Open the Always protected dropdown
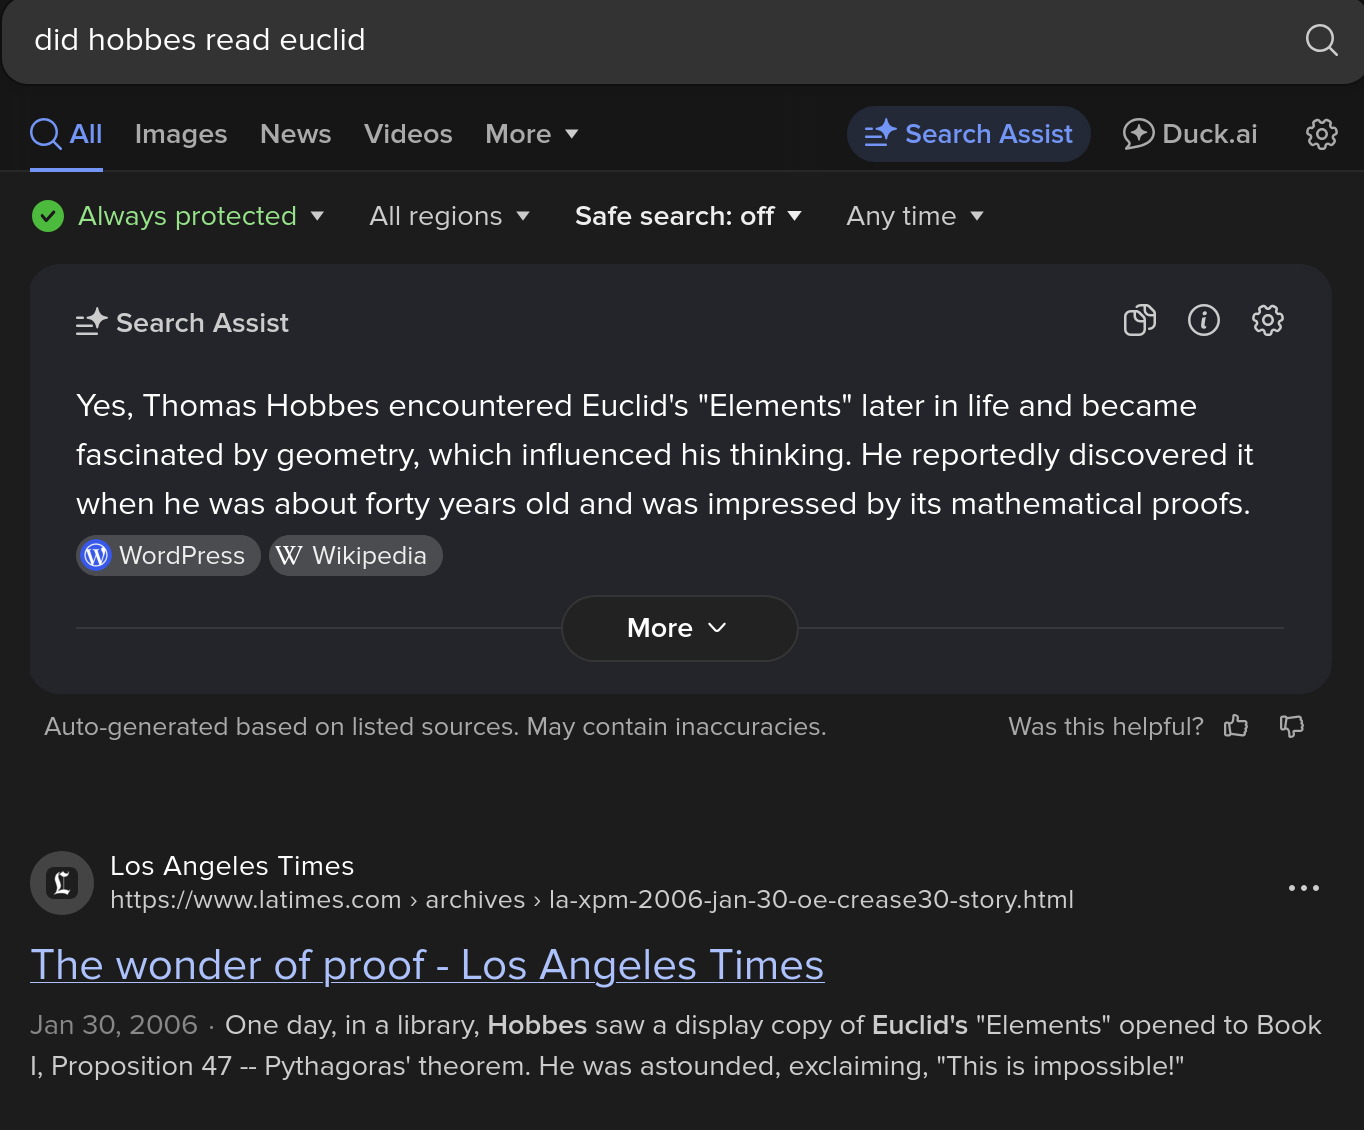Screen dimensions: 1364x1130 179,216
